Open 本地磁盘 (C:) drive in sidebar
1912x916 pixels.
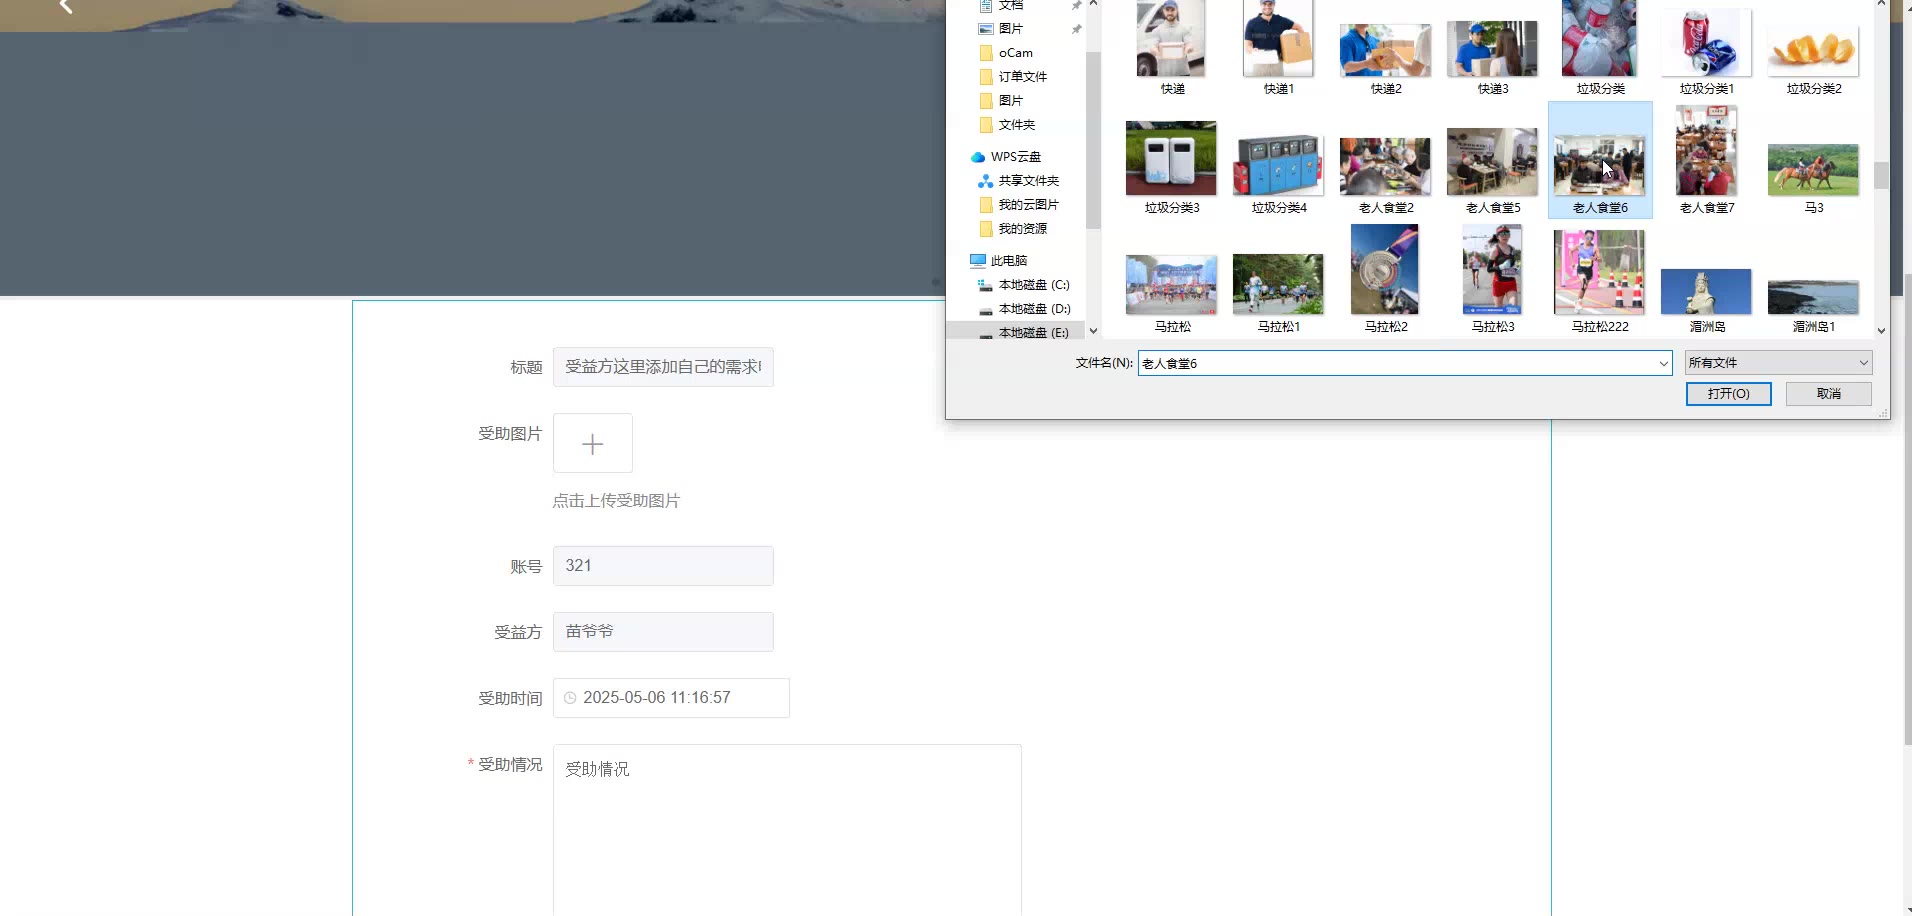click(1033, 285)
